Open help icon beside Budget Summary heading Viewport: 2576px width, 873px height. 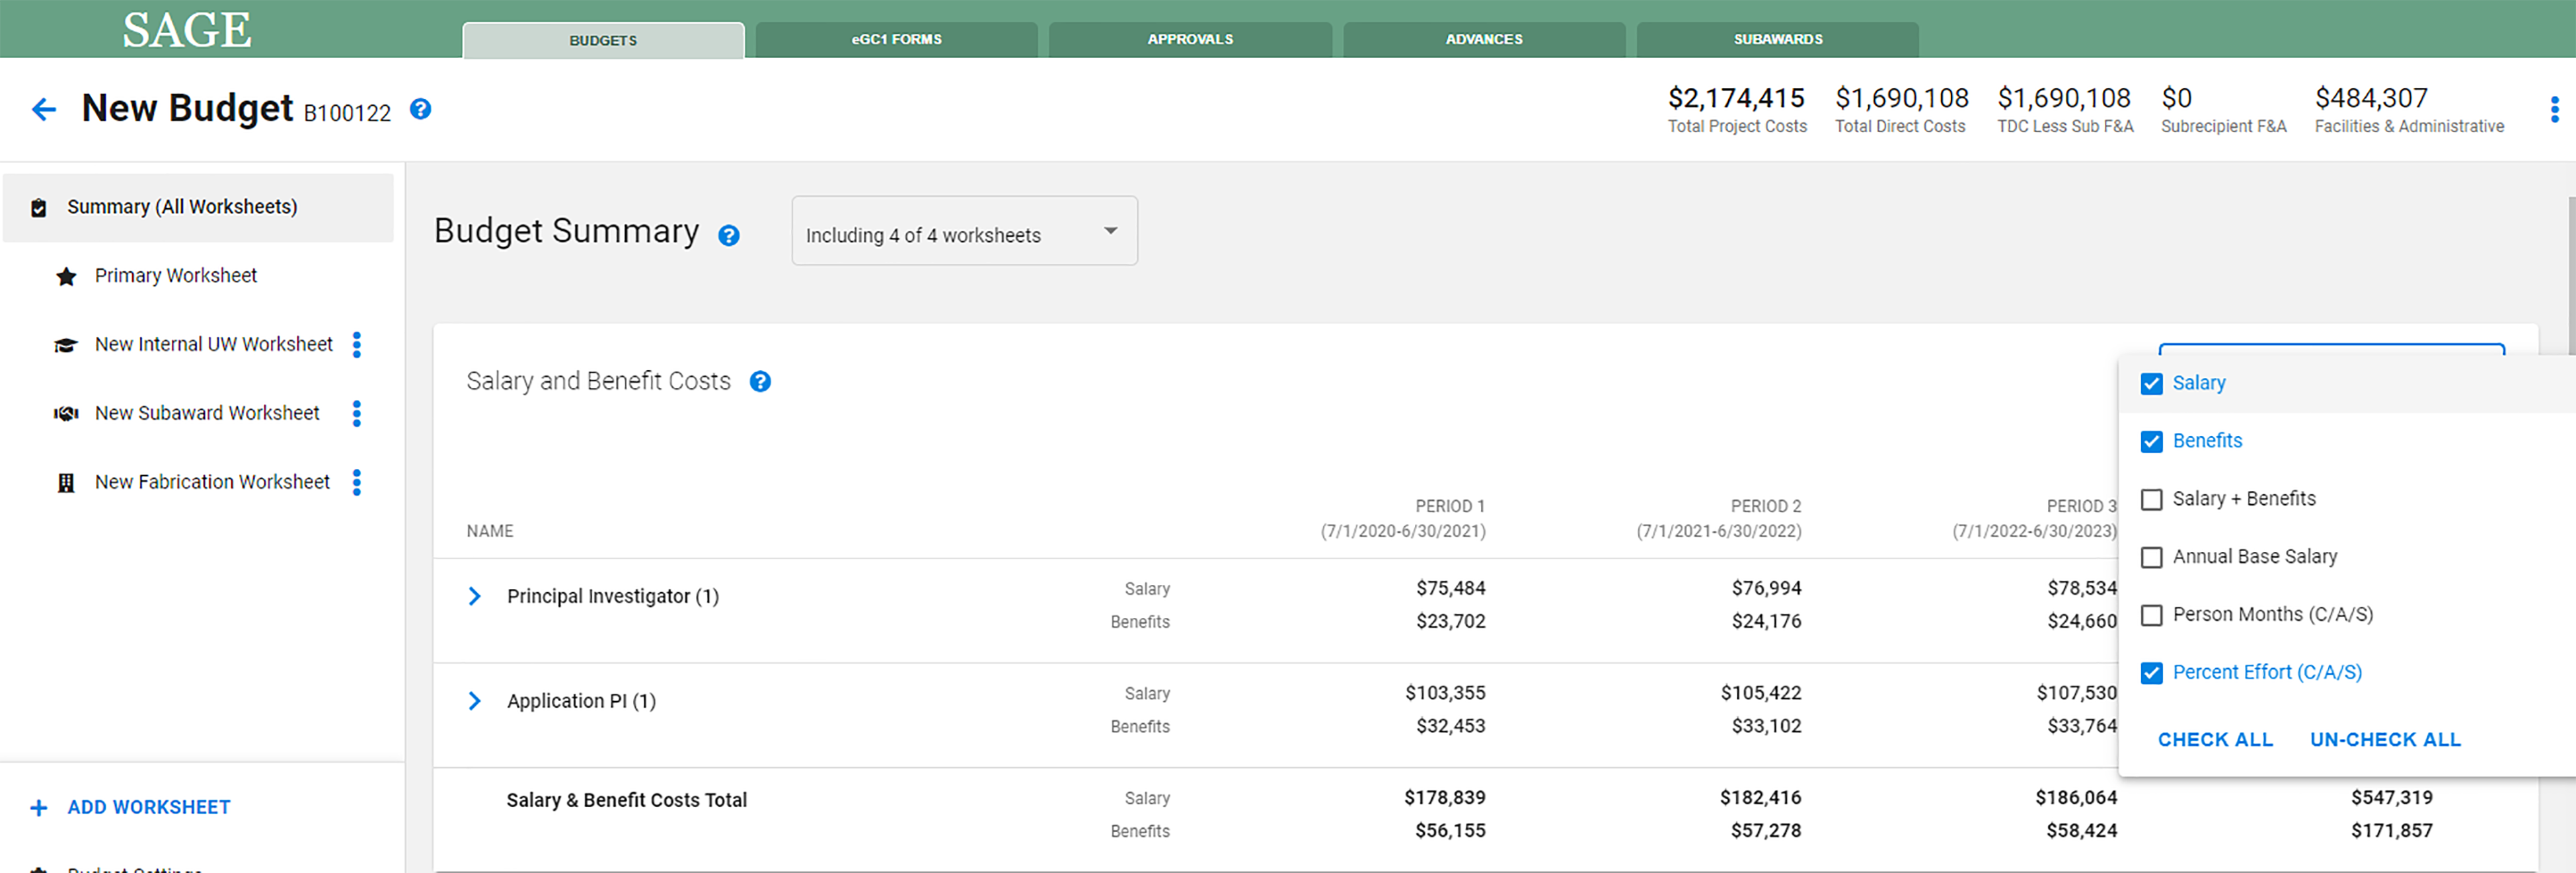click(x=729, y=236)
